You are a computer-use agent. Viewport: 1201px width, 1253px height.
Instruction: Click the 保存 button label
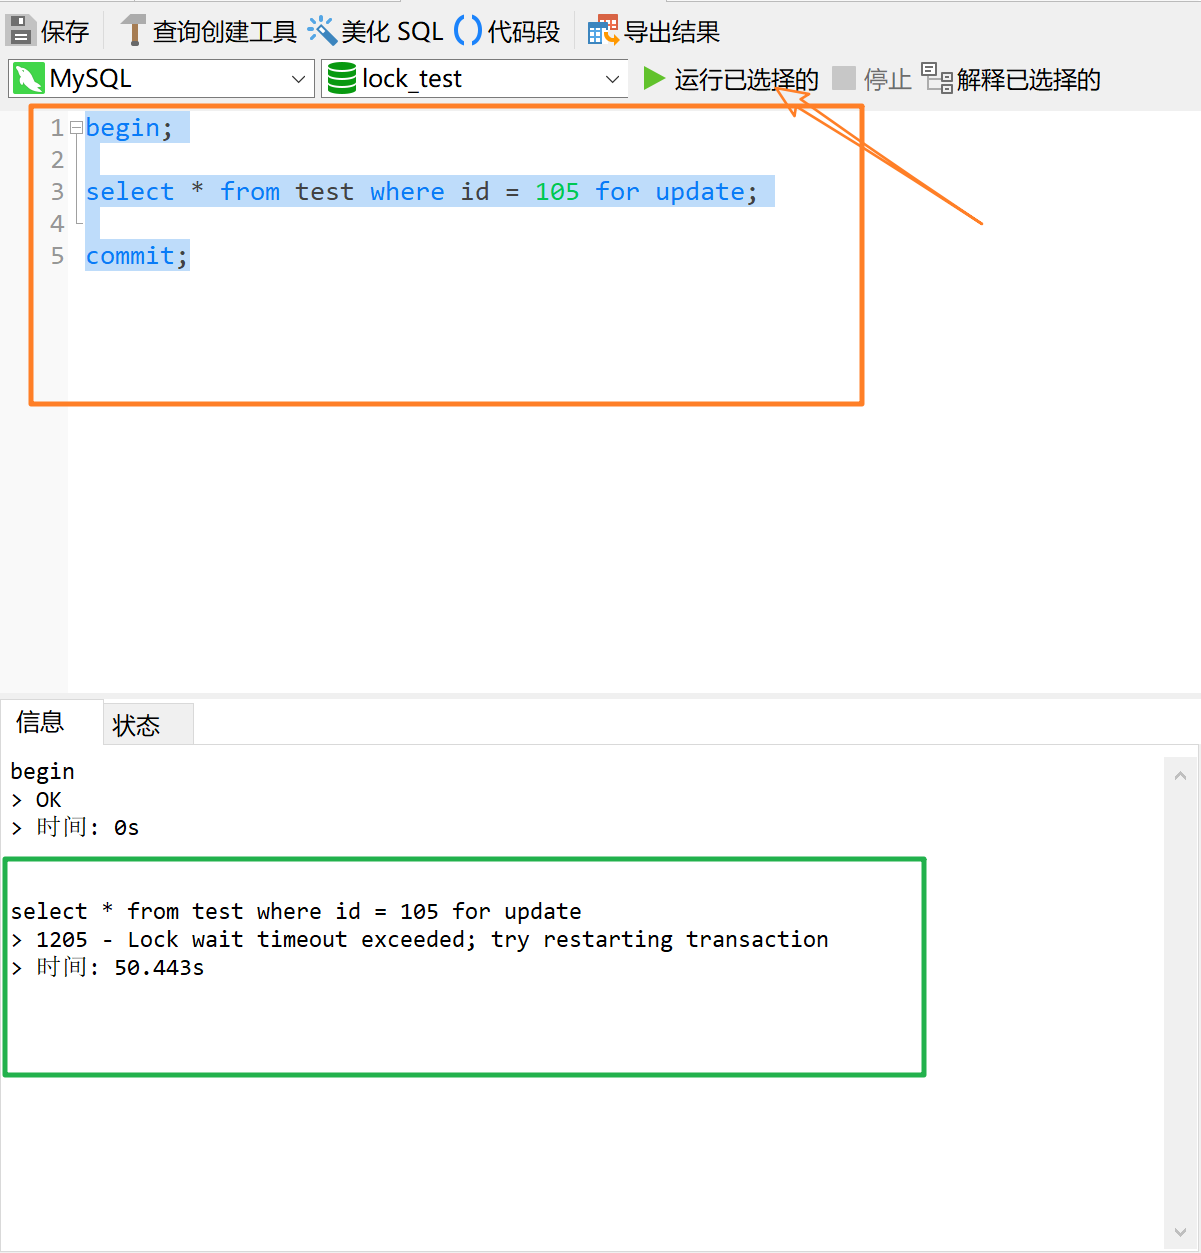65,32
